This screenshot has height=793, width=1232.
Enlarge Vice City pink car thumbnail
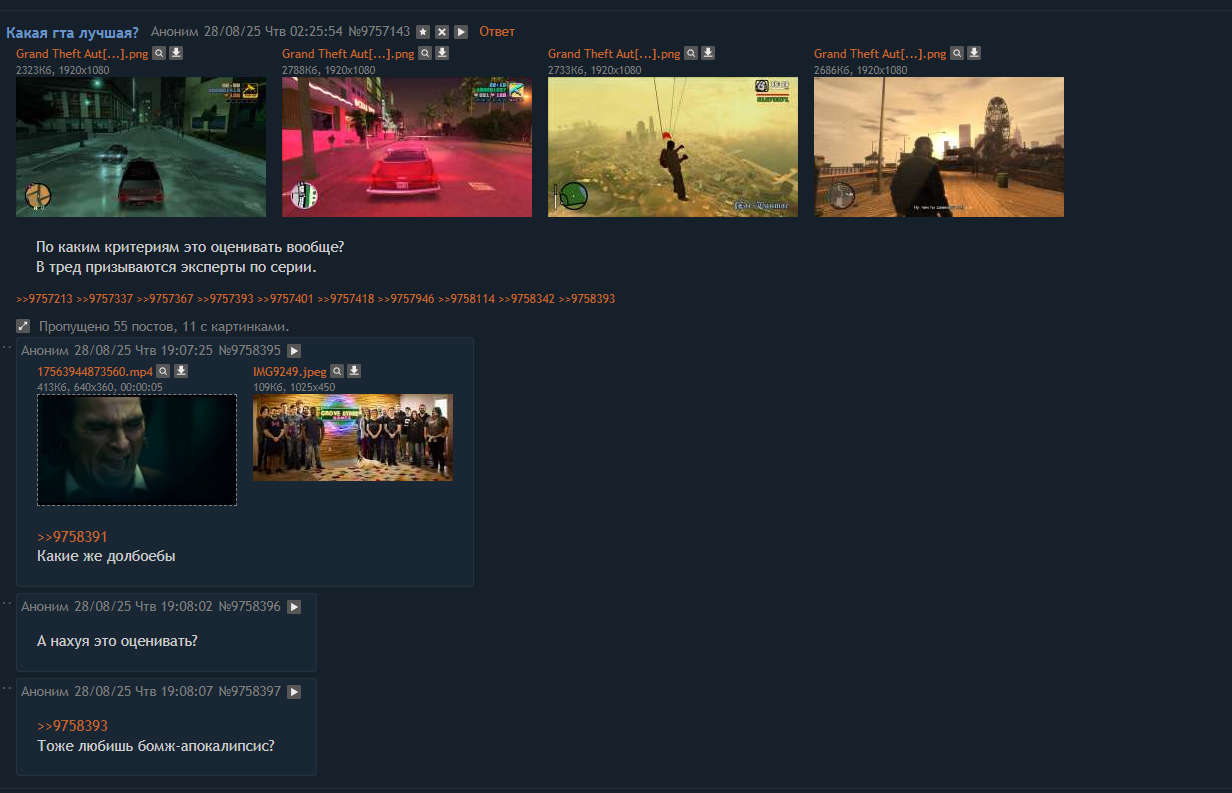[x=407, y=147]
